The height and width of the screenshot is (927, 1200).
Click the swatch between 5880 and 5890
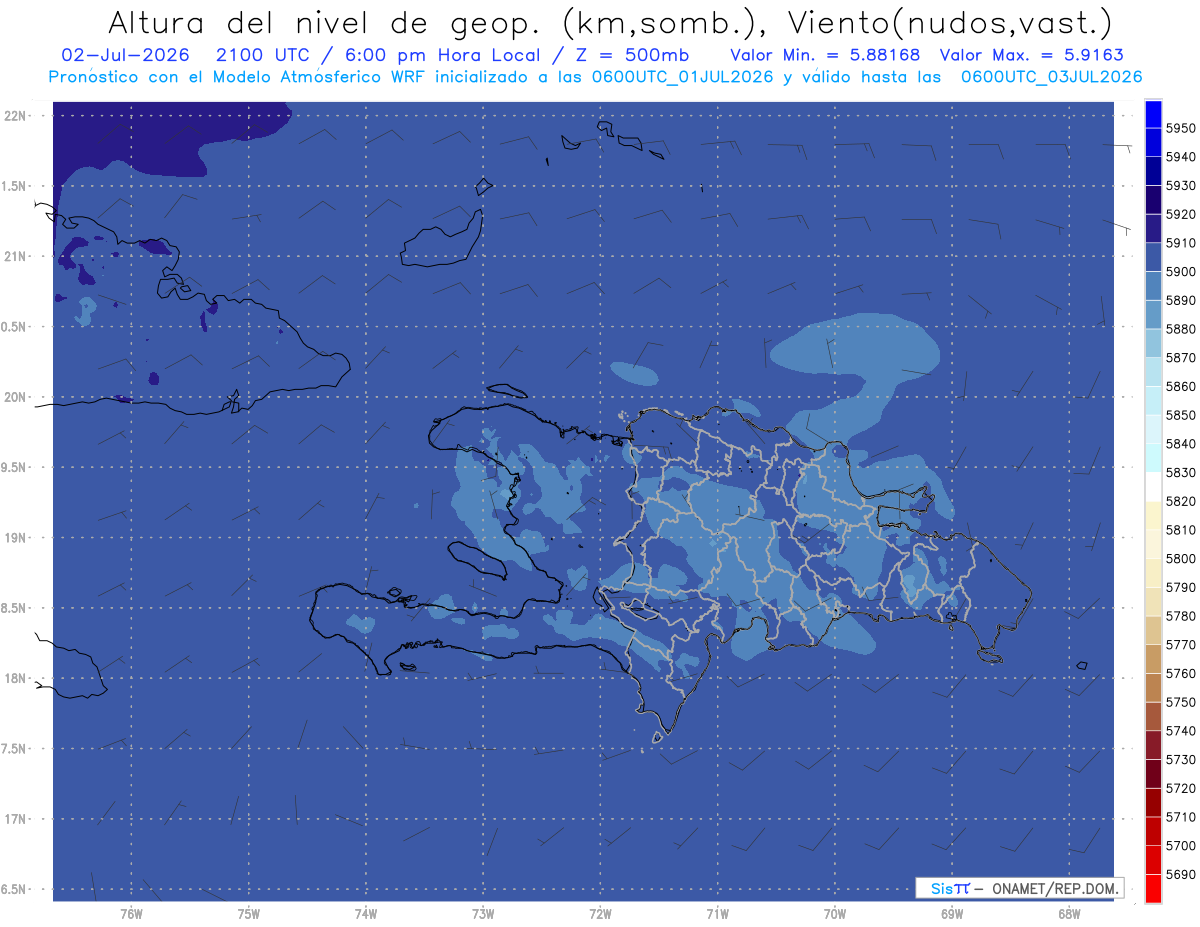pos(1153,315)
